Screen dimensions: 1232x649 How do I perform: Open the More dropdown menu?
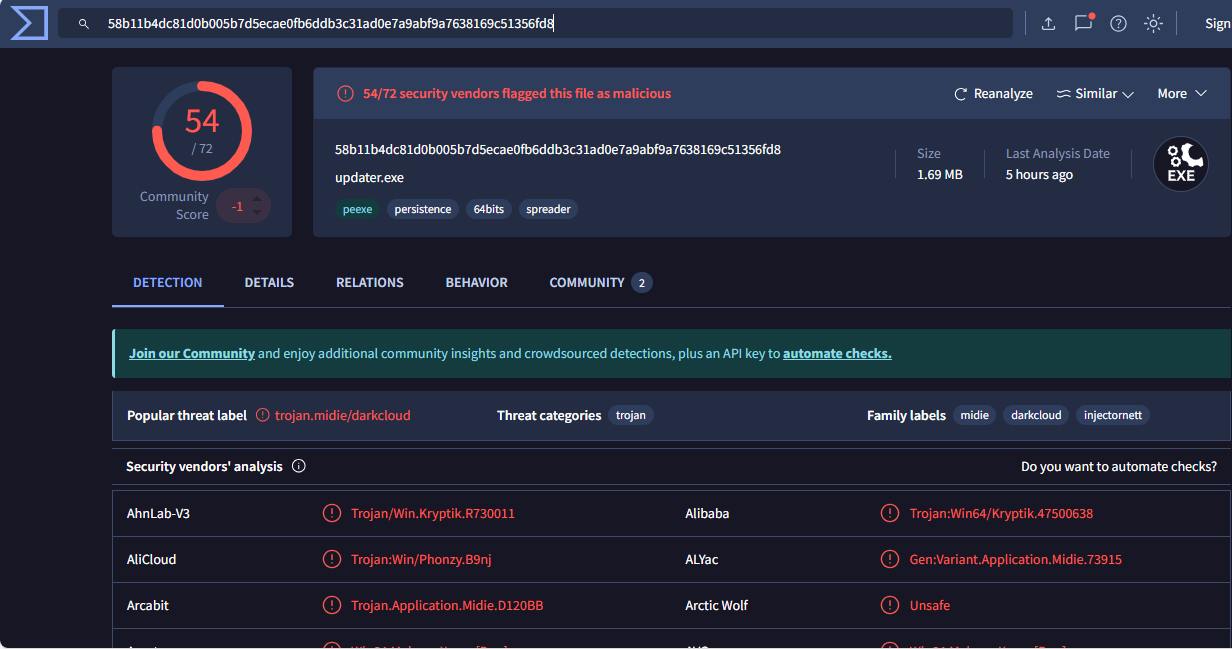(x=1182, y=94)
